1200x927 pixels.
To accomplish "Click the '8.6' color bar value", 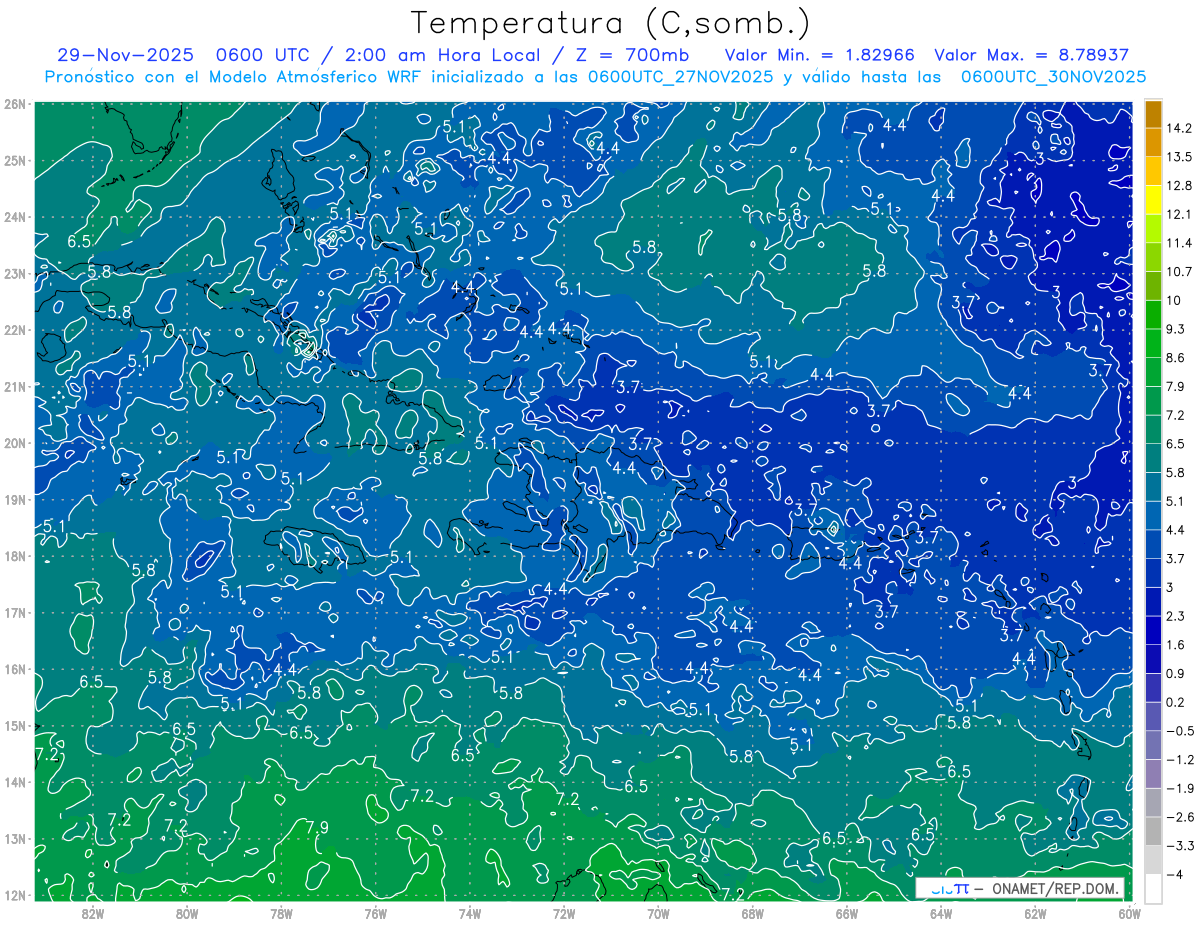I will [x=1177, y=358].
